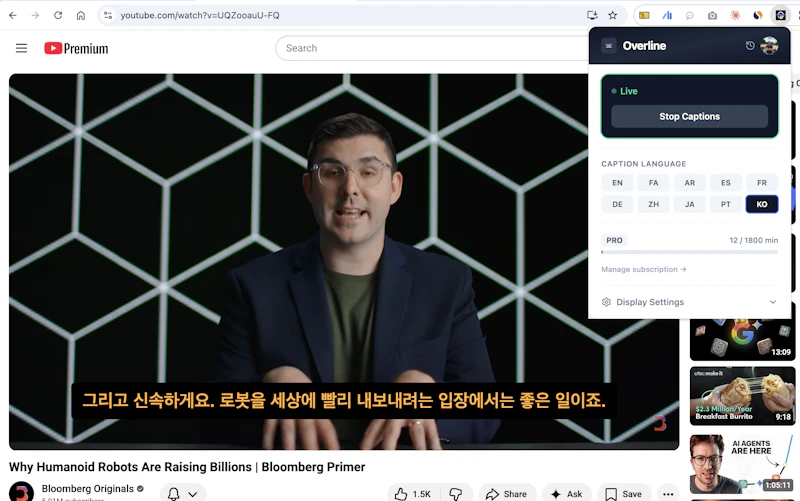Select PT caption language
This screenshot has width=800, height=501.
pos(726,204)
